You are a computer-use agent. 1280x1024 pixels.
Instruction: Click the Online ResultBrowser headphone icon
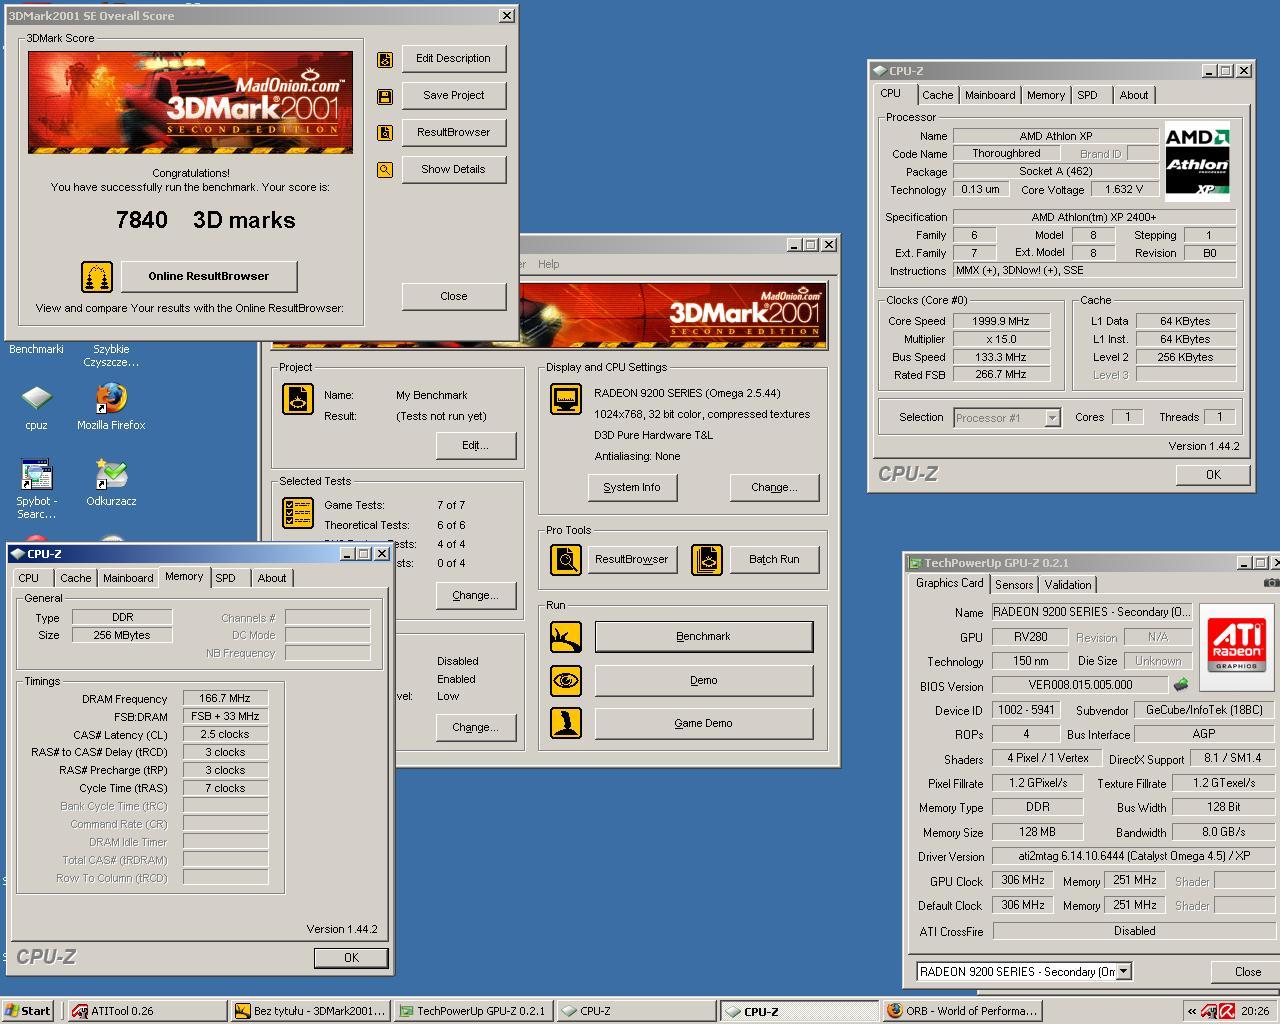click(x=97, y=276)
